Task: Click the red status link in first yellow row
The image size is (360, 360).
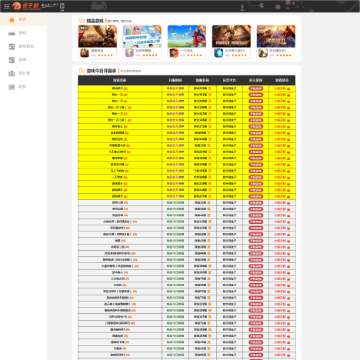Action: (x=280, y=89)
